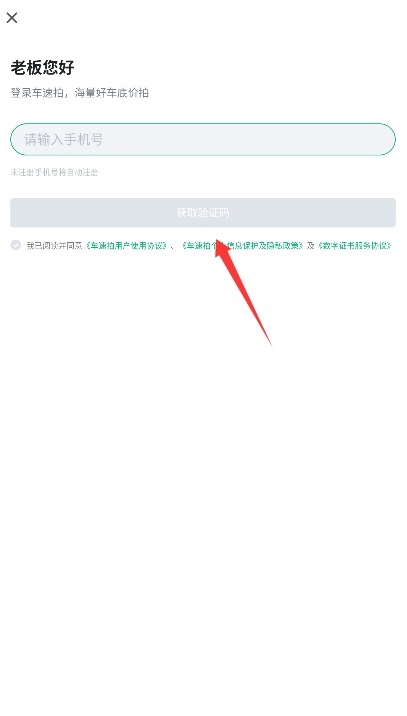Screen dimensions: 407x716
Task: Click the 未注册手机号将自动注册 hint text
Action: [x=54, y=172]
